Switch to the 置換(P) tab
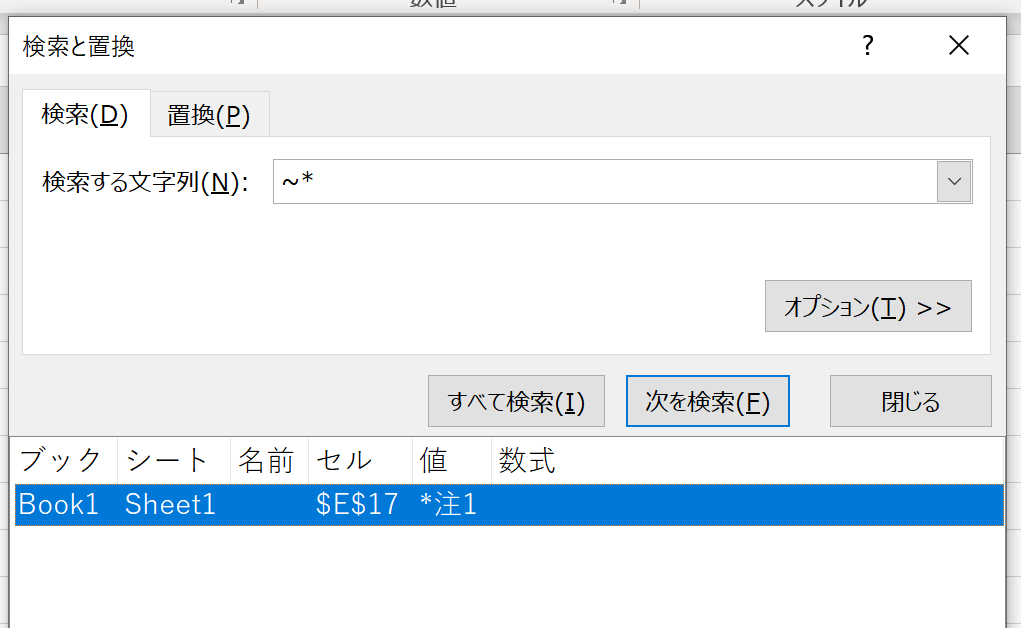 (209, 115)
